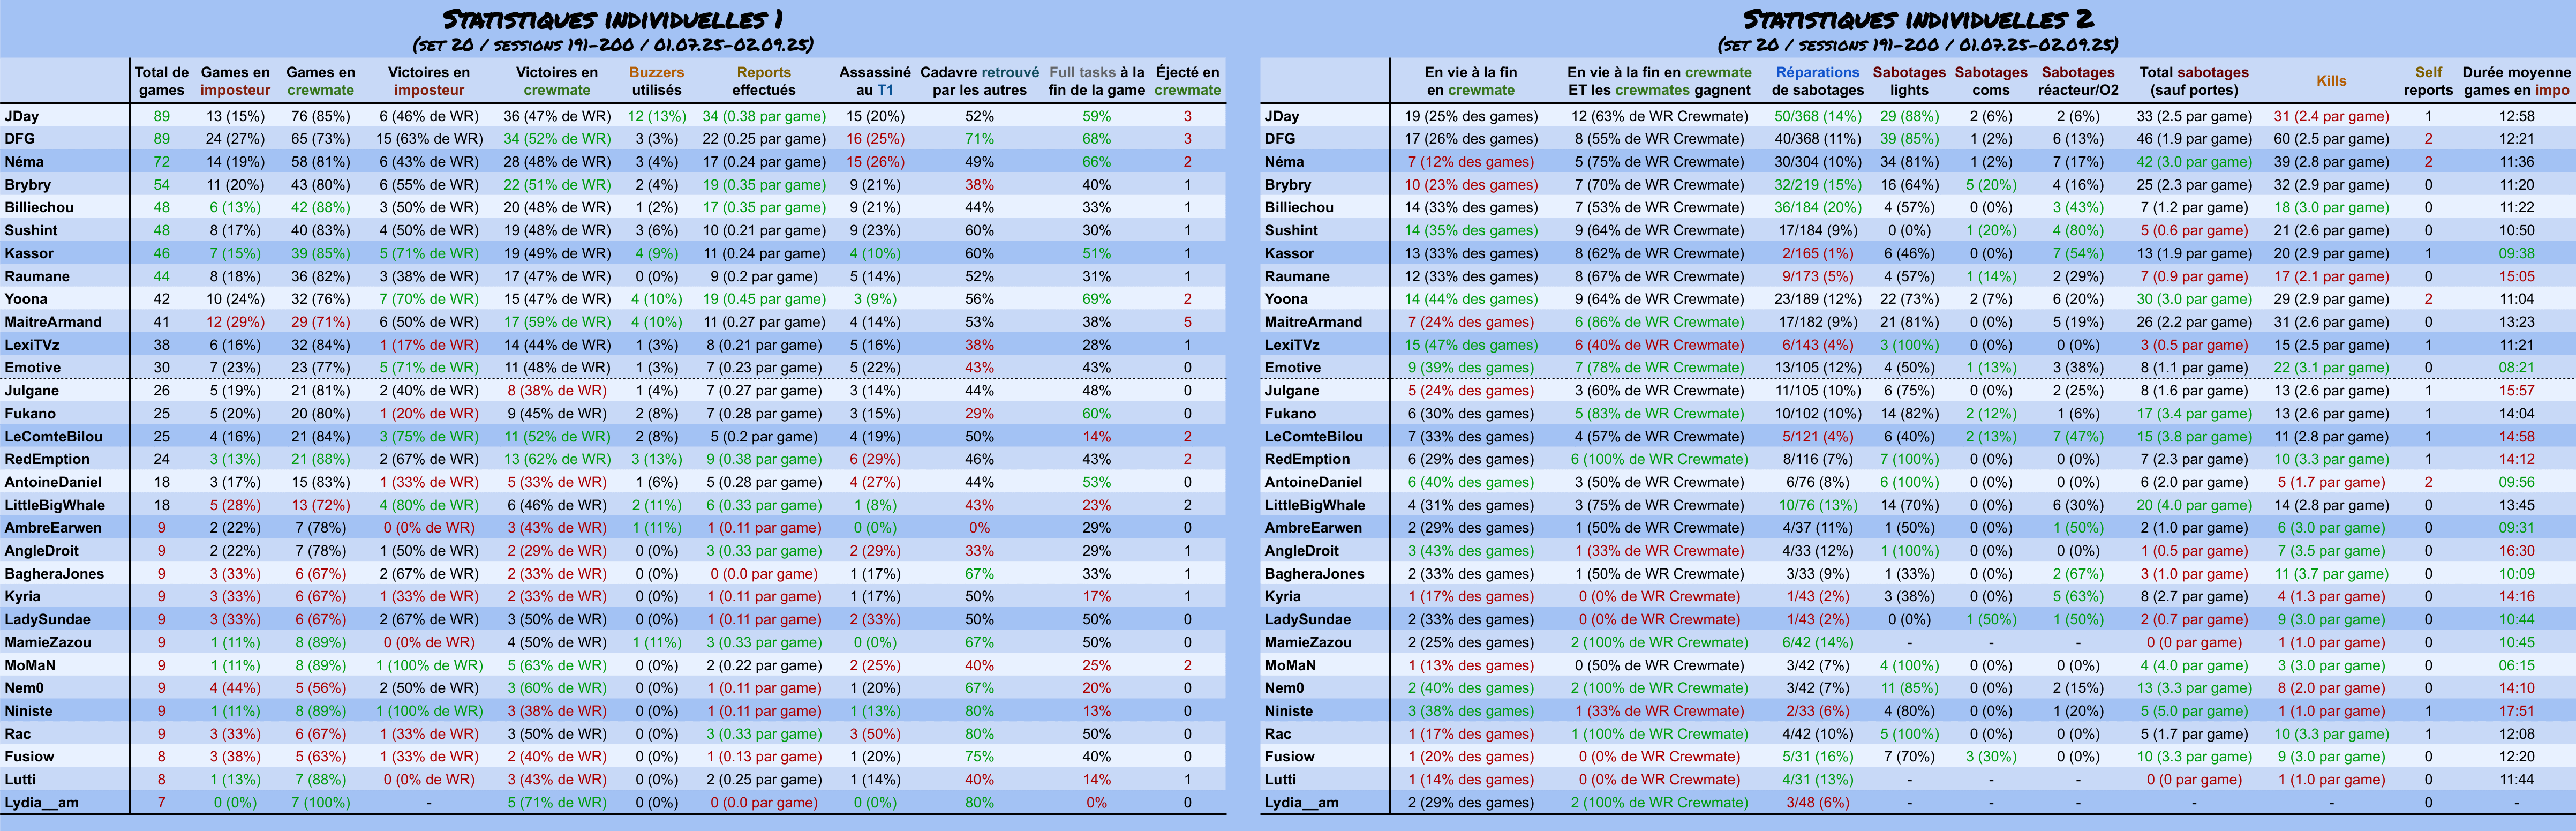Click Yoona's '69%' full tasks cell
Viewport: 2576px width, 831px height.
pos(1096,299)
